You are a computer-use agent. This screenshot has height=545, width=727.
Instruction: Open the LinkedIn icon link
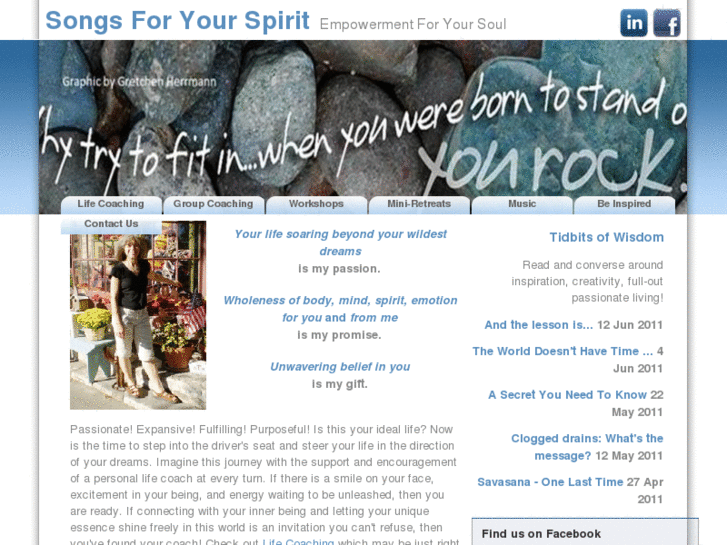point(634,22)
